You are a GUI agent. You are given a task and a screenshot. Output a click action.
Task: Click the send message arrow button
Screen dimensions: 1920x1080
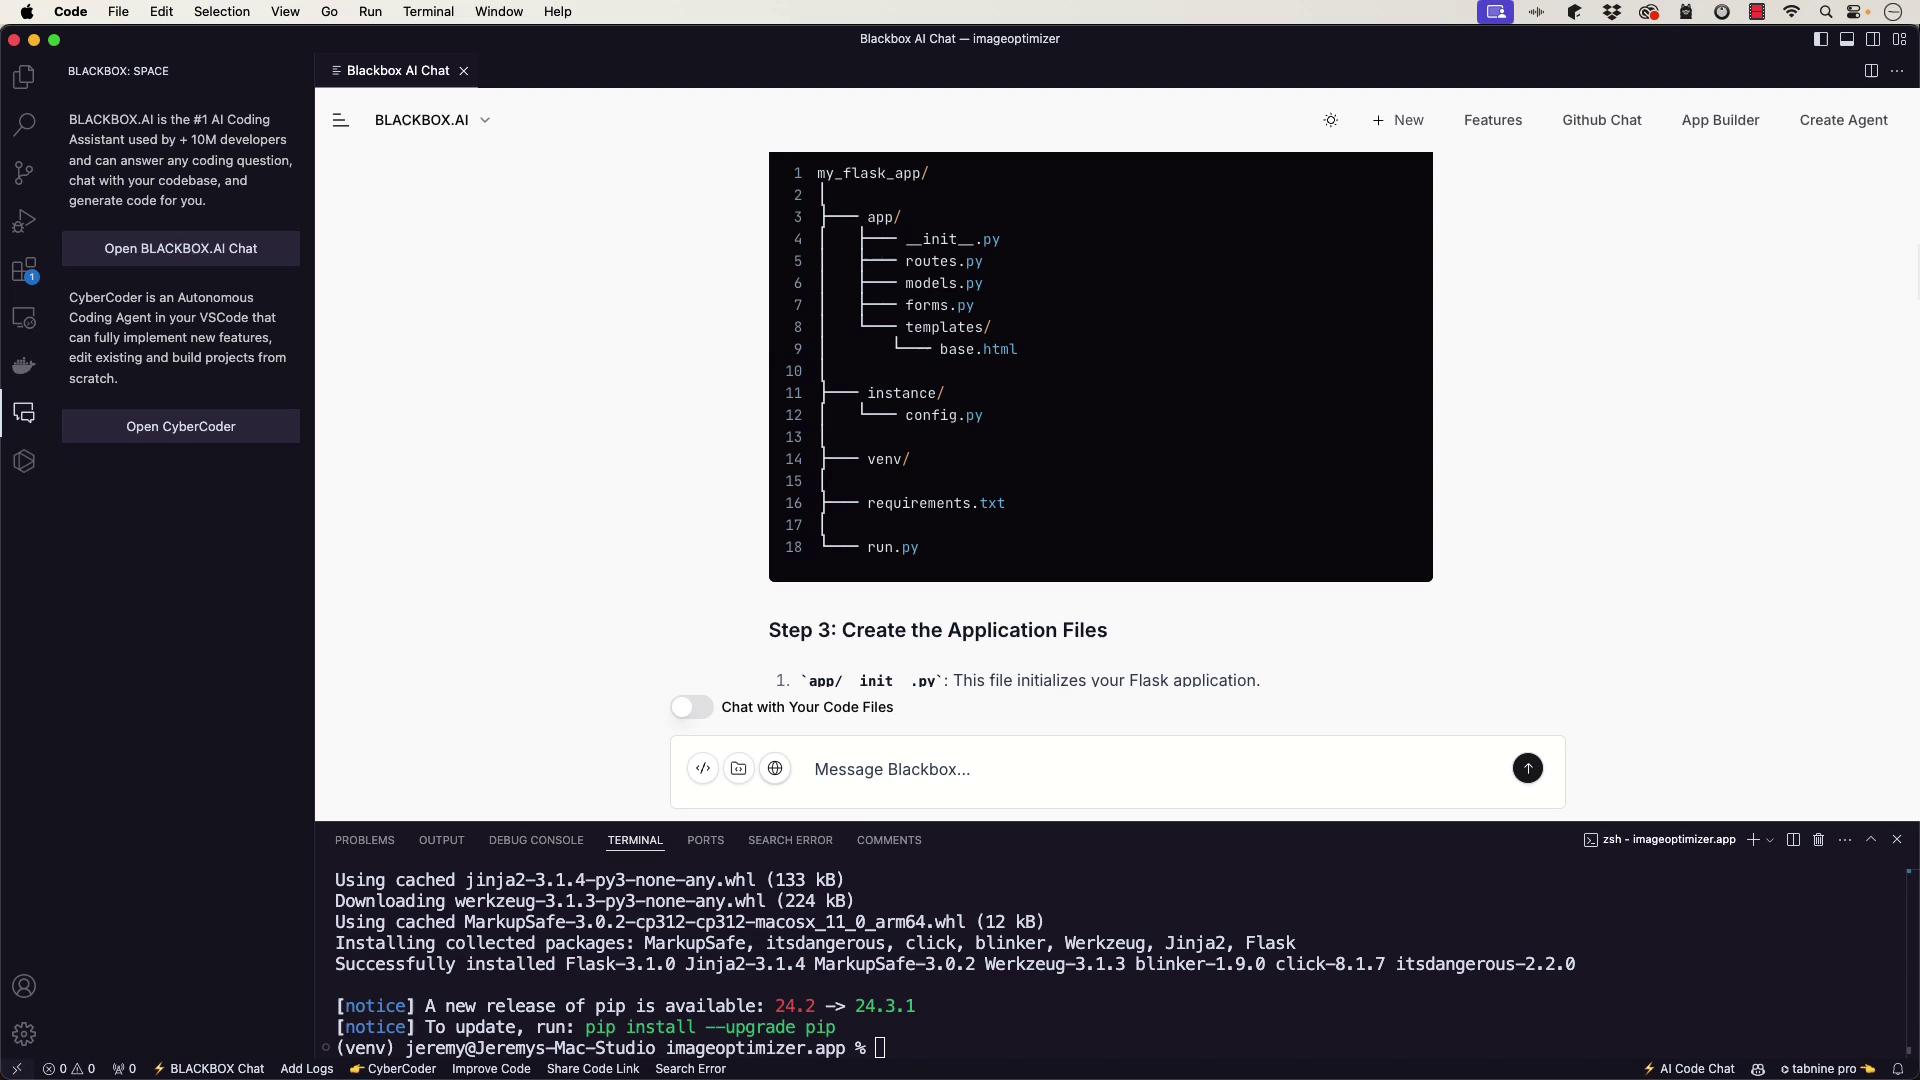(x=1527, y=769)
